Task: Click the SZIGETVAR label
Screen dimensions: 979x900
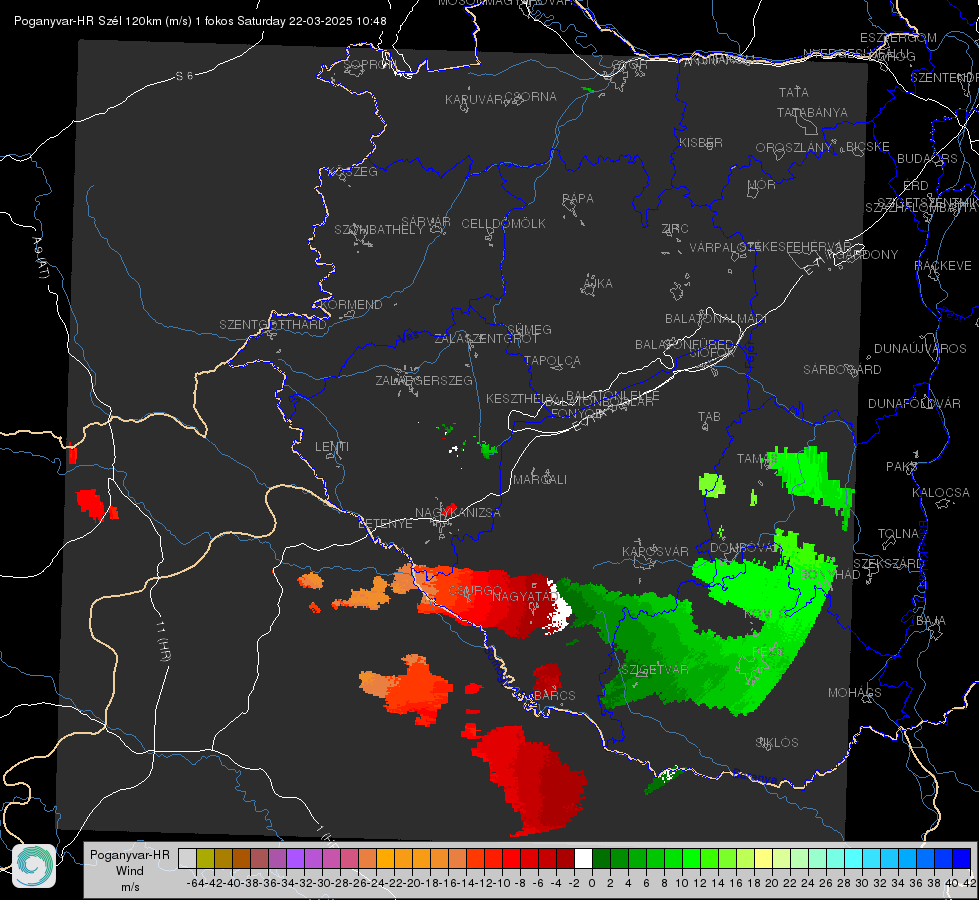Action: tap(655, 670)
